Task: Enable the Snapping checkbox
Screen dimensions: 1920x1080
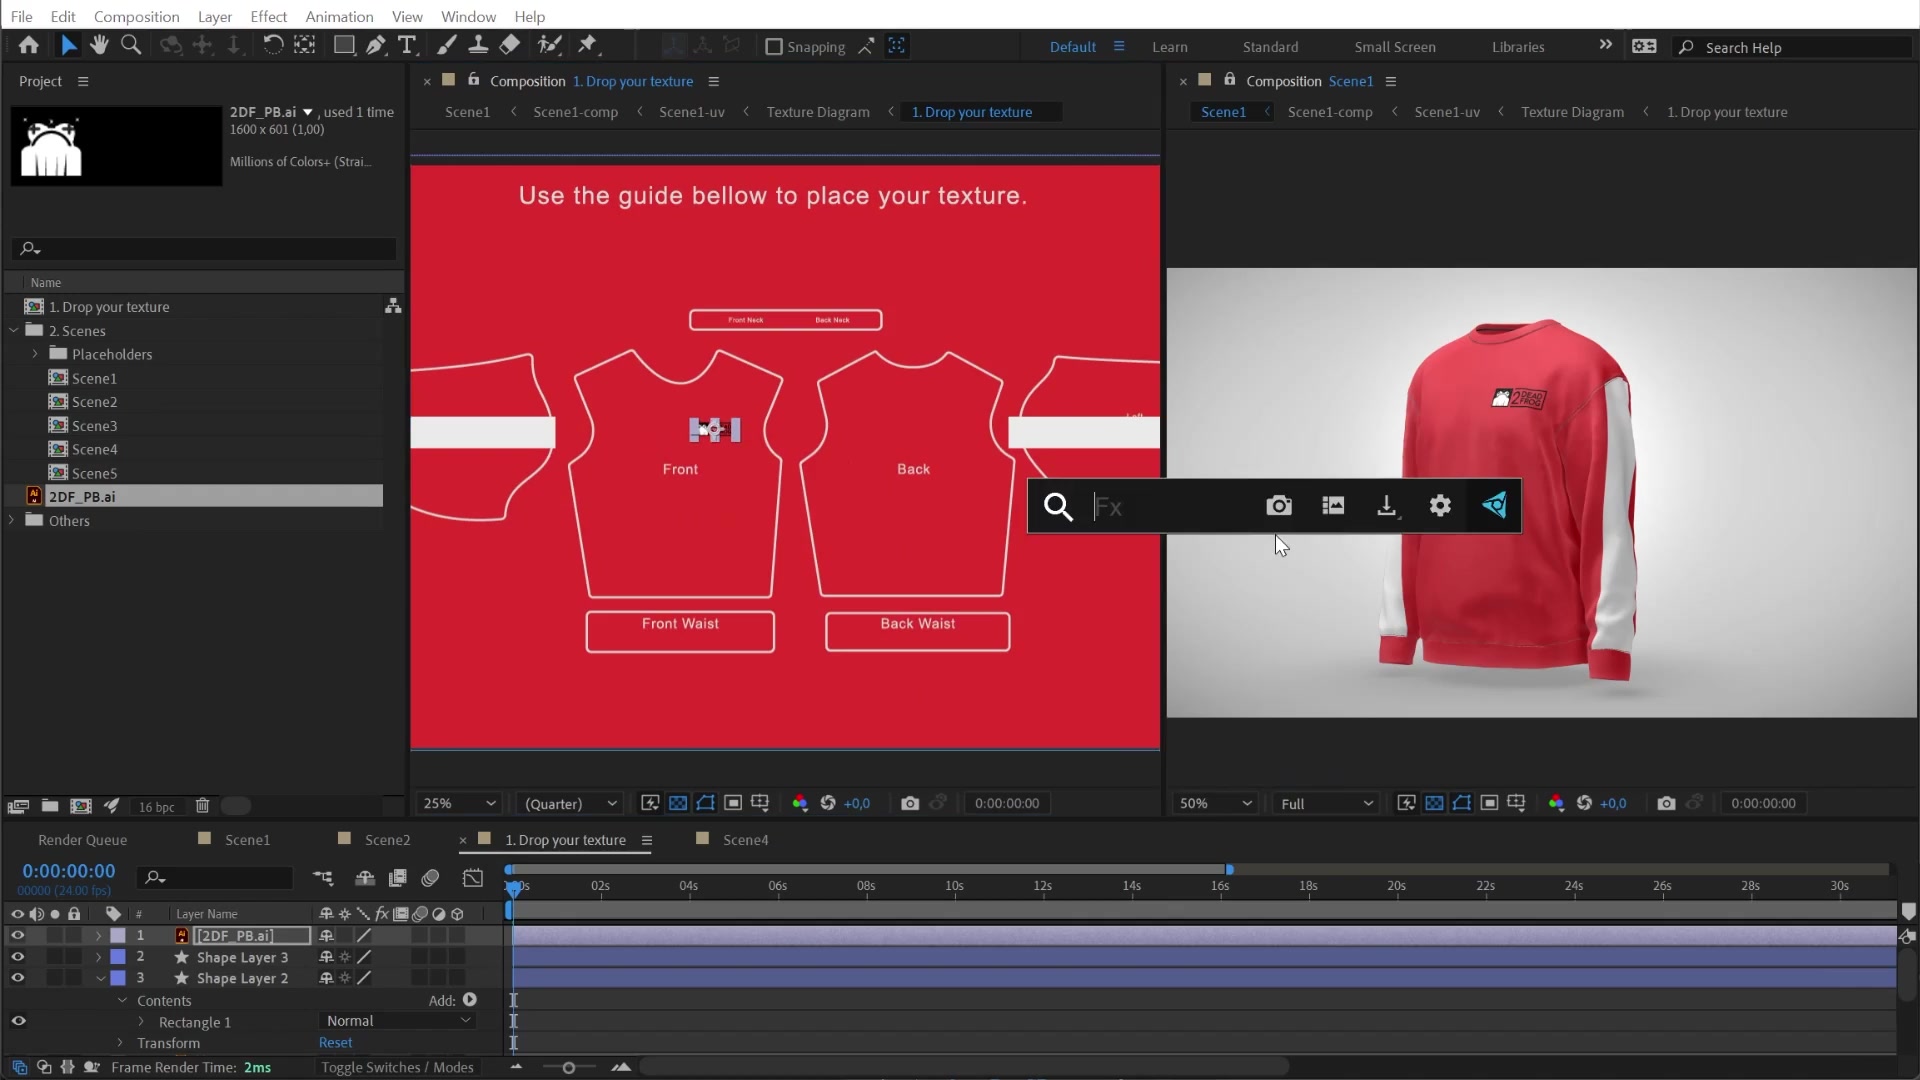Action: click(x=773, y=47)
